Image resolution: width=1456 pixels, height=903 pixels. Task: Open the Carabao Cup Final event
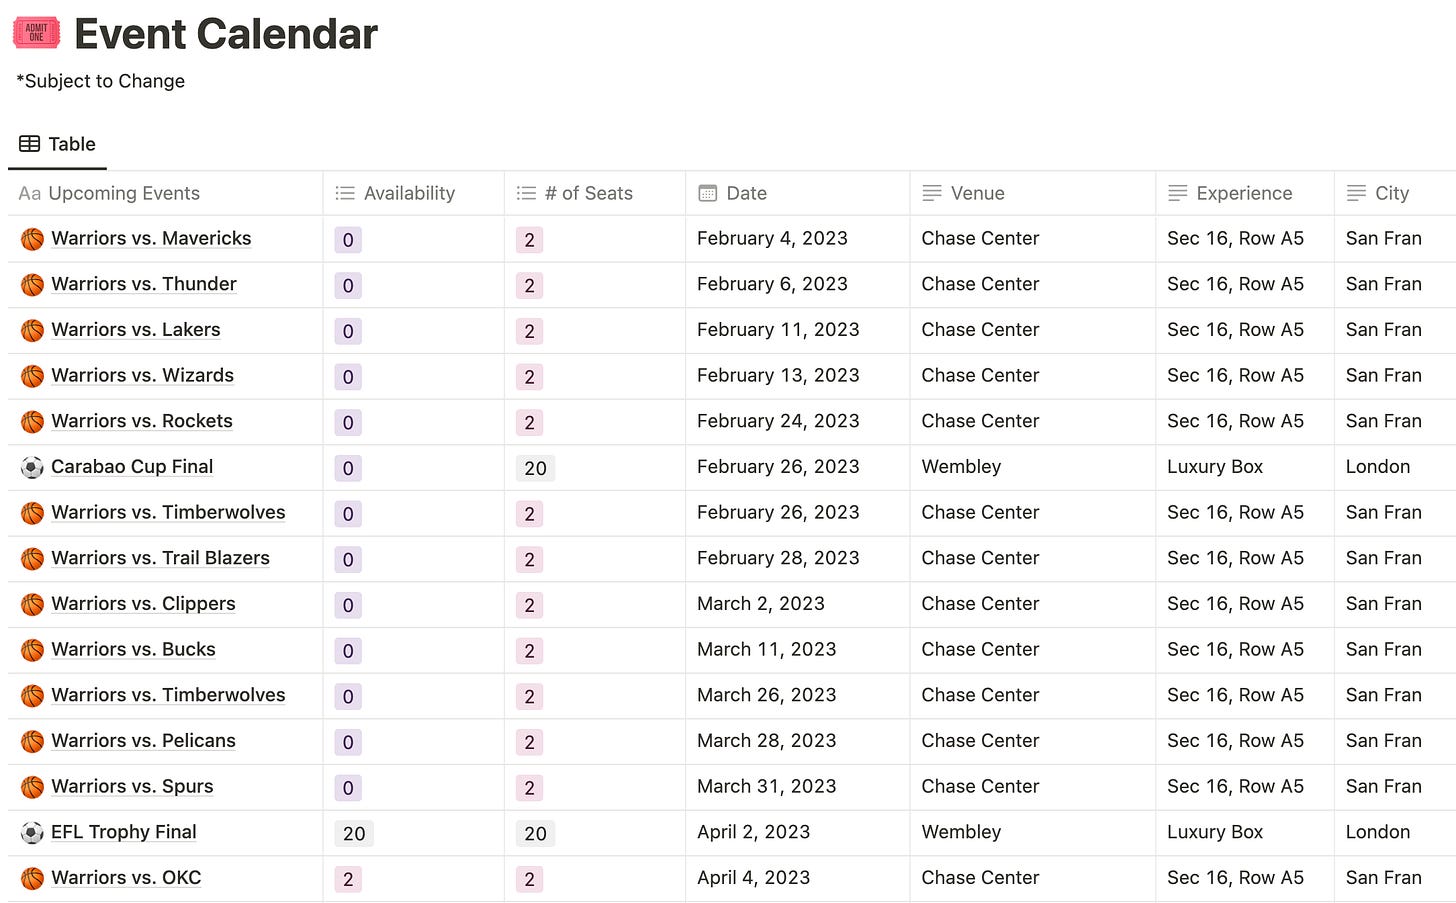(x=132, y=466)
